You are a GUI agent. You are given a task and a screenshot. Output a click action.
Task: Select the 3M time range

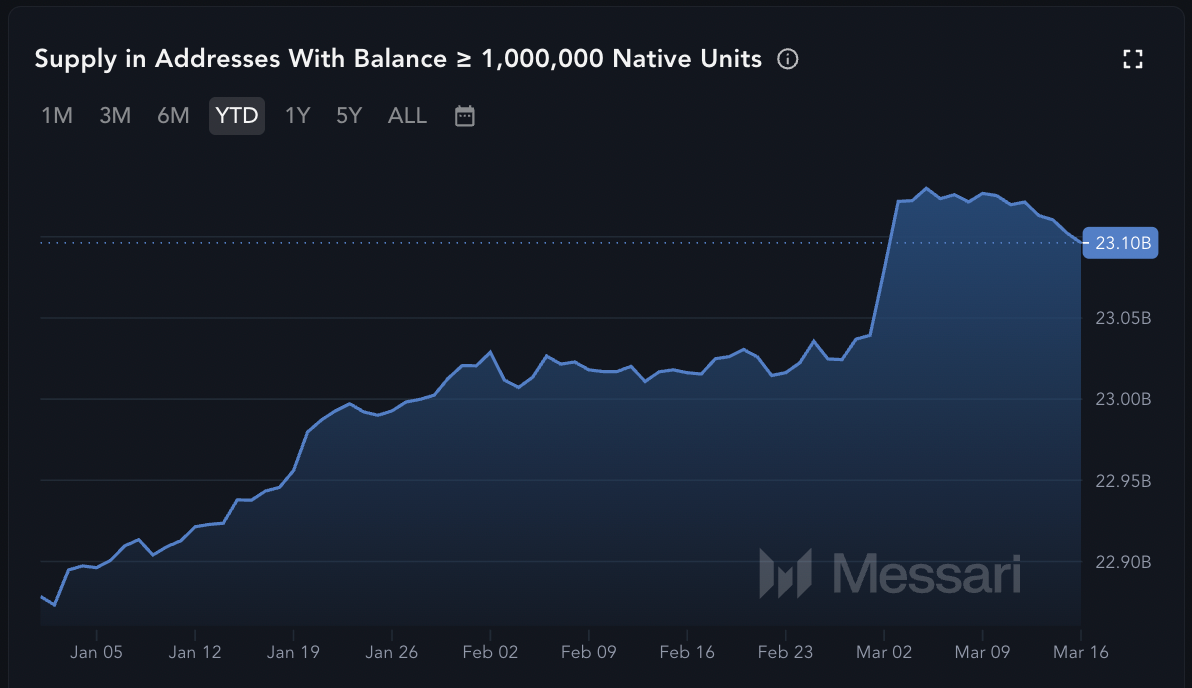click(115, 116)
